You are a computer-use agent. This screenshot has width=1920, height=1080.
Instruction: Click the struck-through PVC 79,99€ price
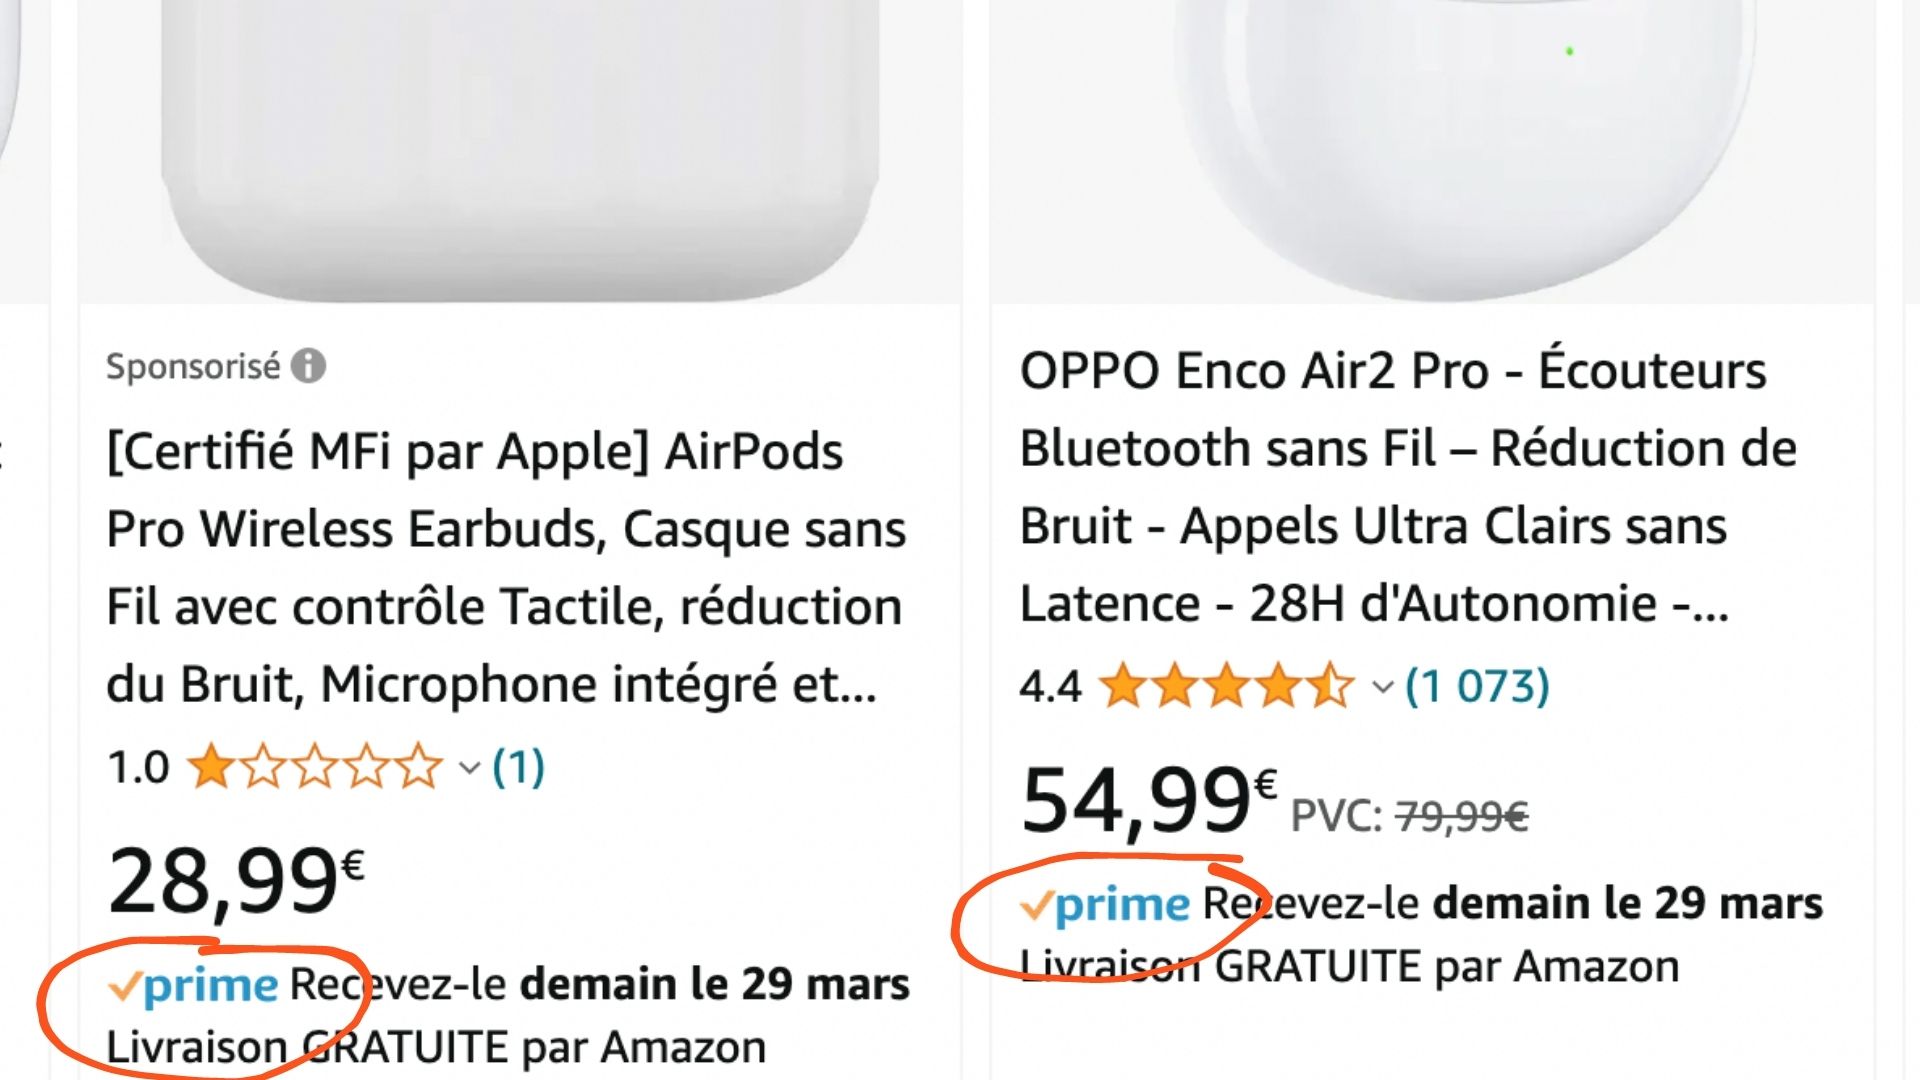point(1461,817)
